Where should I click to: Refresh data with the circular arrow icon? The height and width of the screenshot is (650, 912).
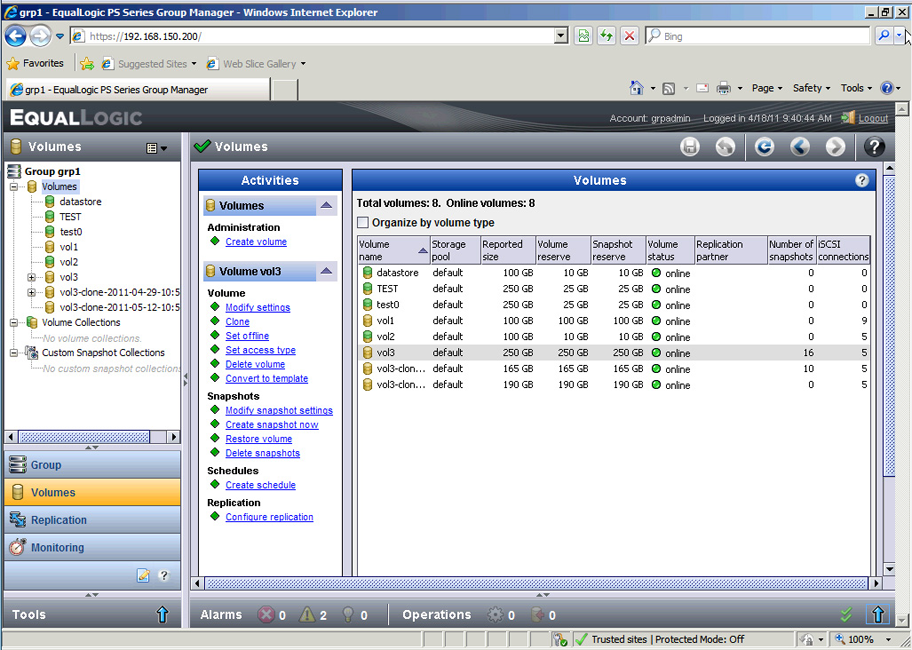click(764, 147)
